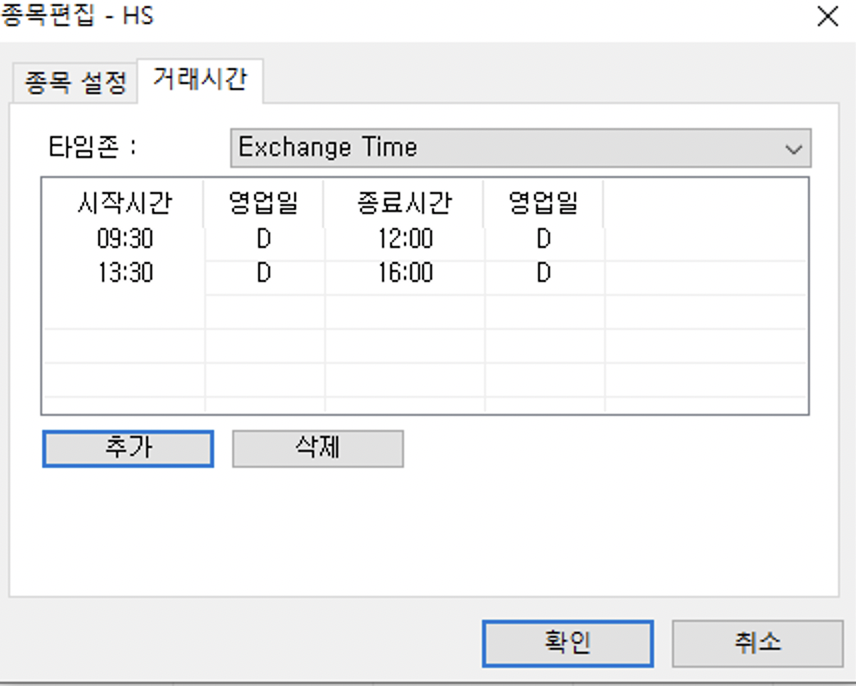The width and height of the screenshot is (856, 686).
Task: Select the 12:00 end time cell
Action: point(405,240)
